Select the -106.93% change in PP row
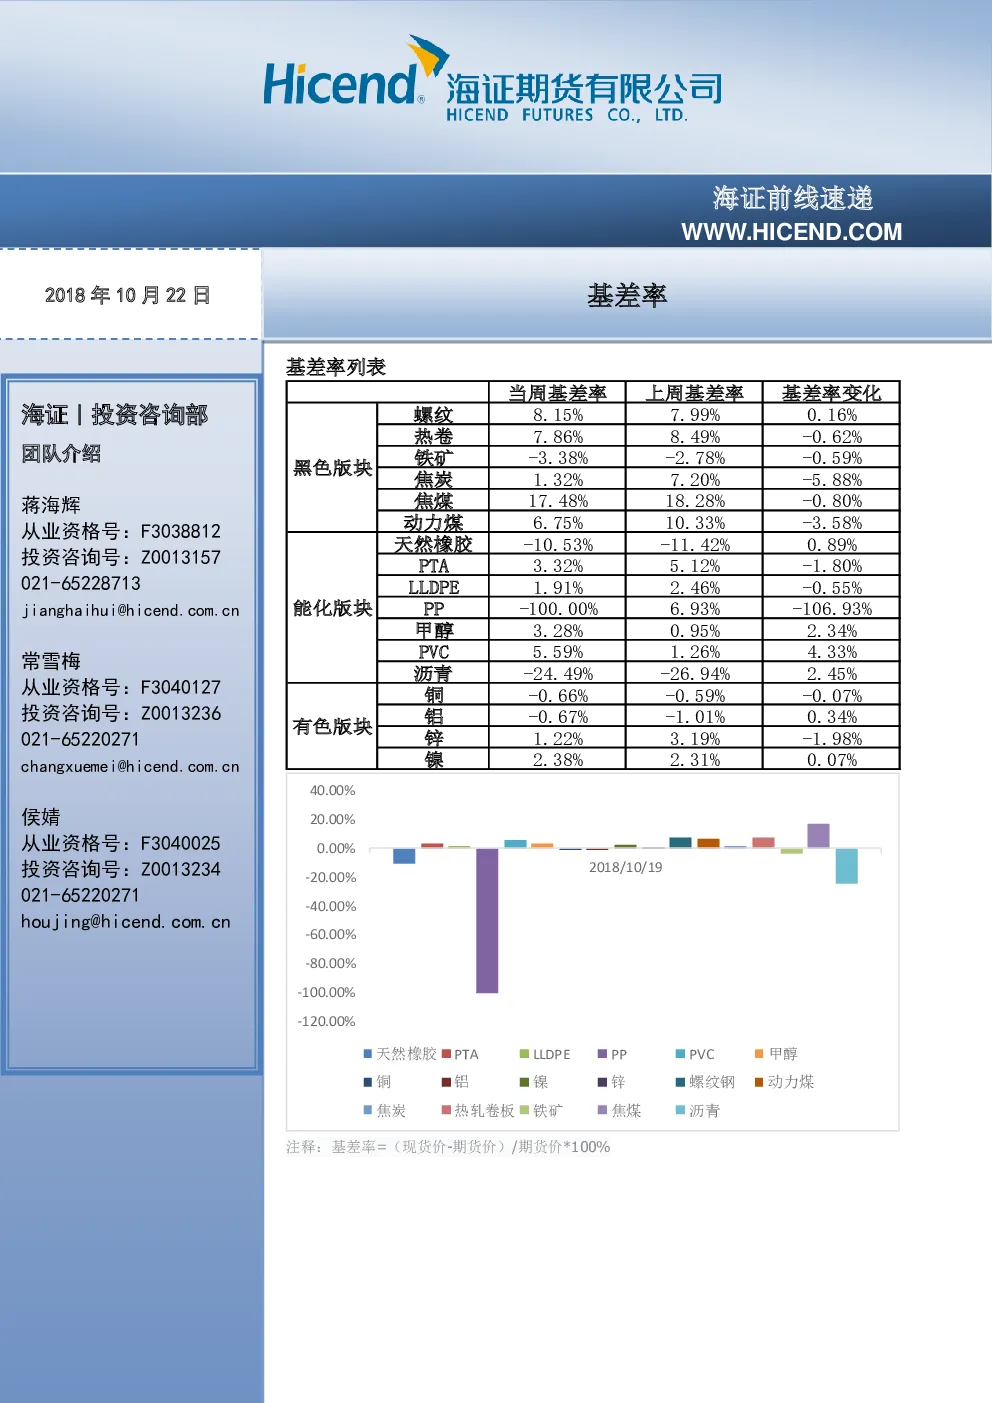 pos(832,609)
